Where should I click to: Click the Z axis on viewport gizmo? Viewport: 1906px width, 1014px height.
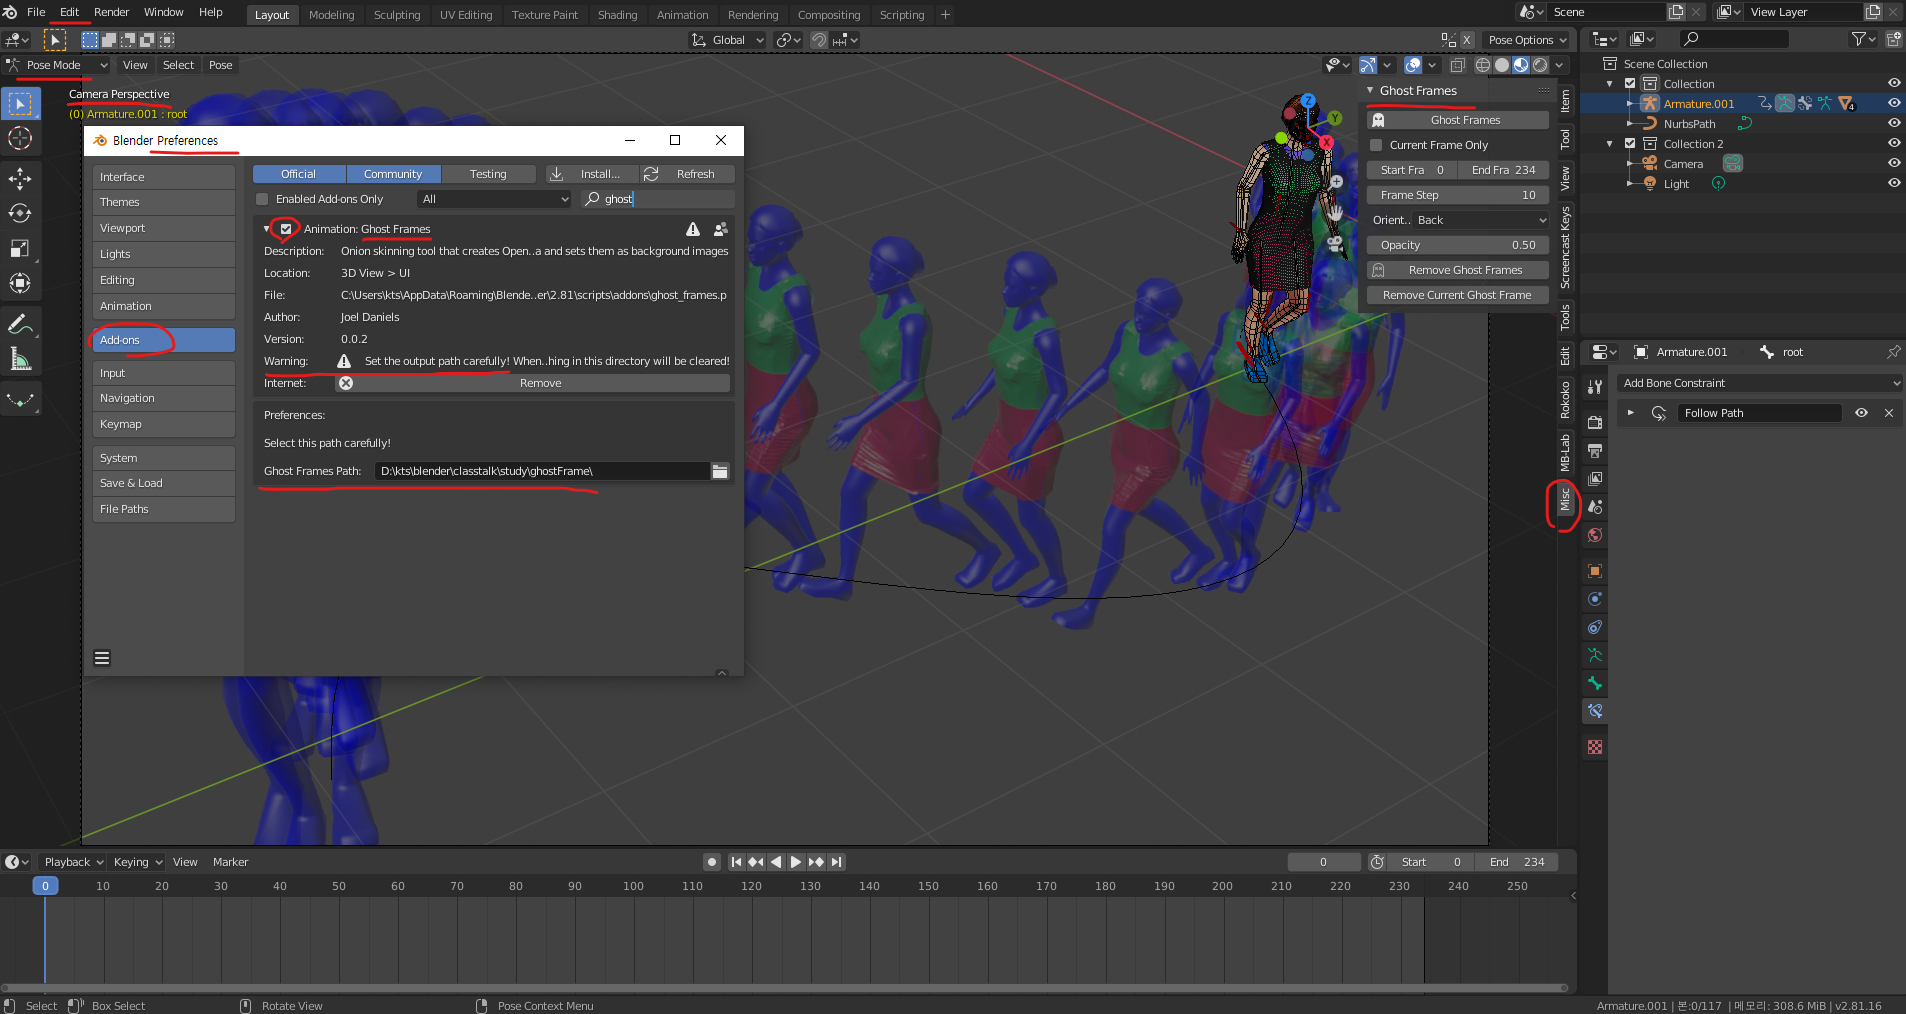(1308, 101)
